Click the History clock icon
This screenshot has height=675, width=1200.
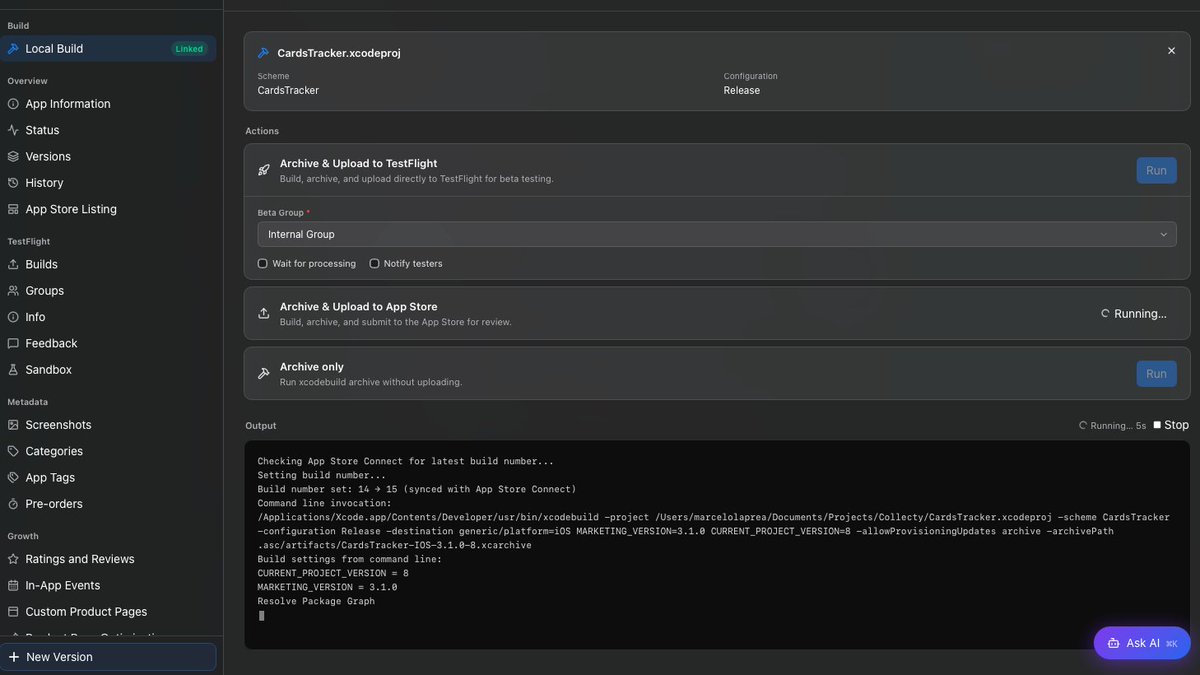point(13,183)
